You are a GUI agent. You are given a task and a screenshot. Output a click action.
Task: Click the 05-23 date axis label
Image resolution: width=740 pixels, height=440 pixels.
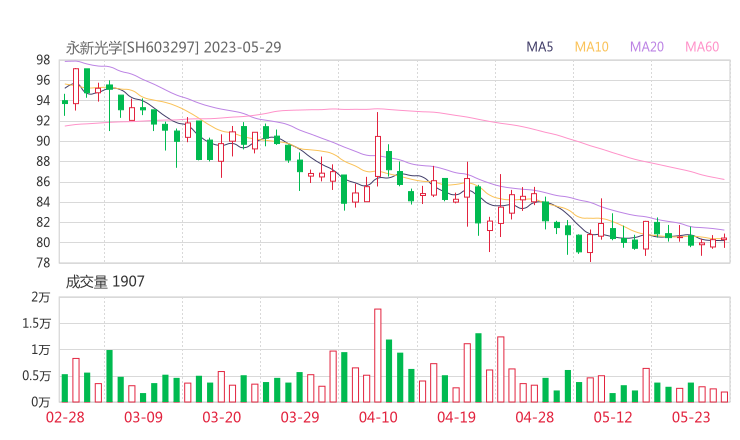click(x=691, y=417)
